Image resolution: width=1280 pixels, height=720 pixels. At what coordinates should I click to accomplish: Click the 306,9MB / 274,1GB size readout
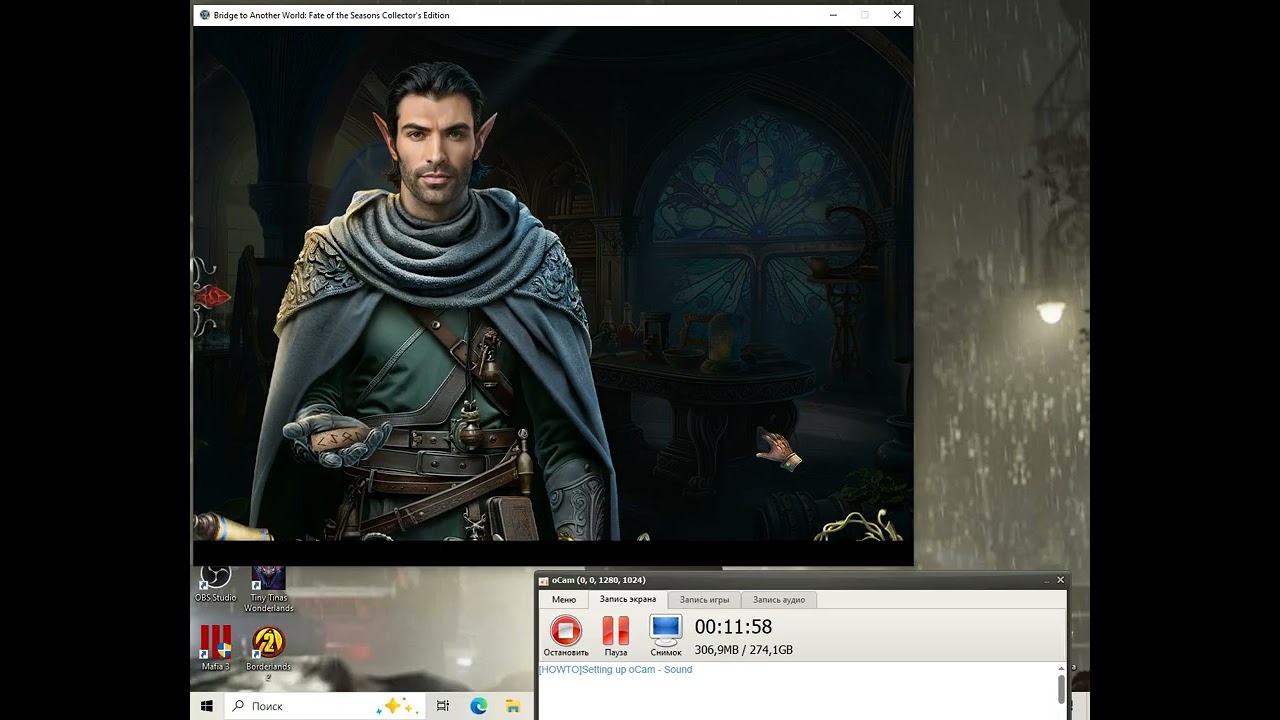[744, 650]
